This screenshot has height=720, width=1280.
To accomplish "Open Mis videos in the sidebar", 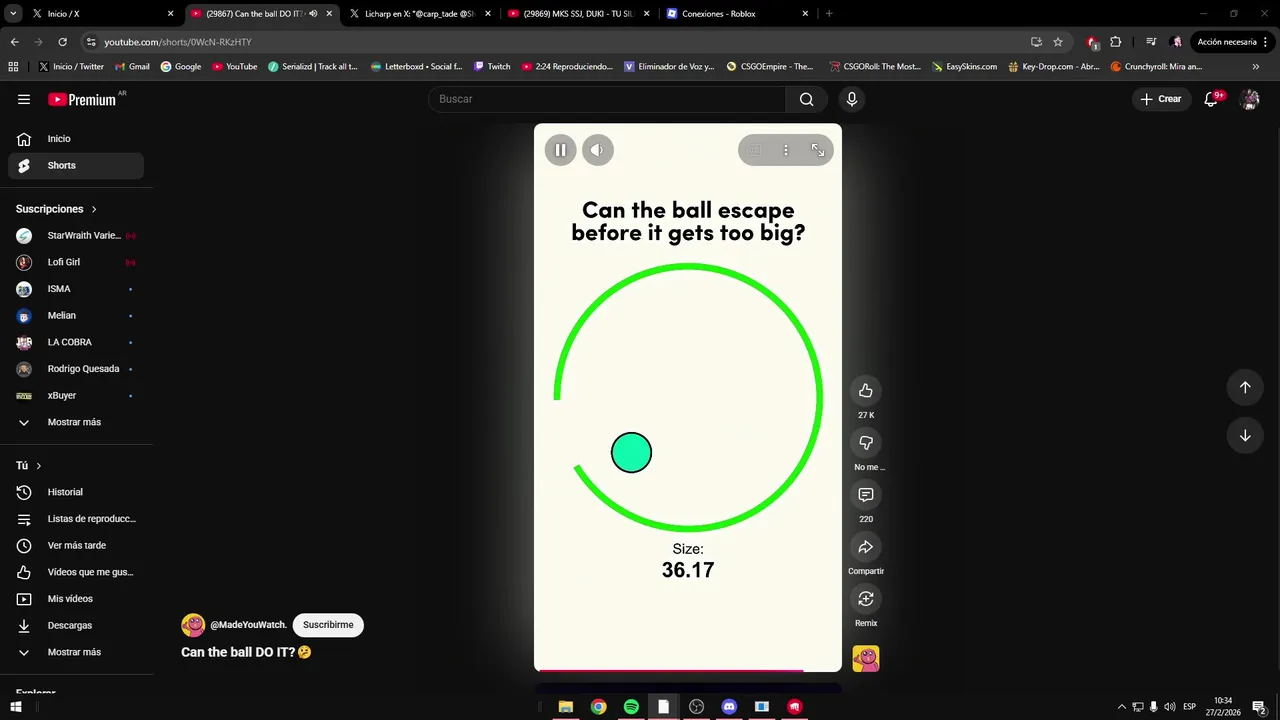I will coord(76,599).
